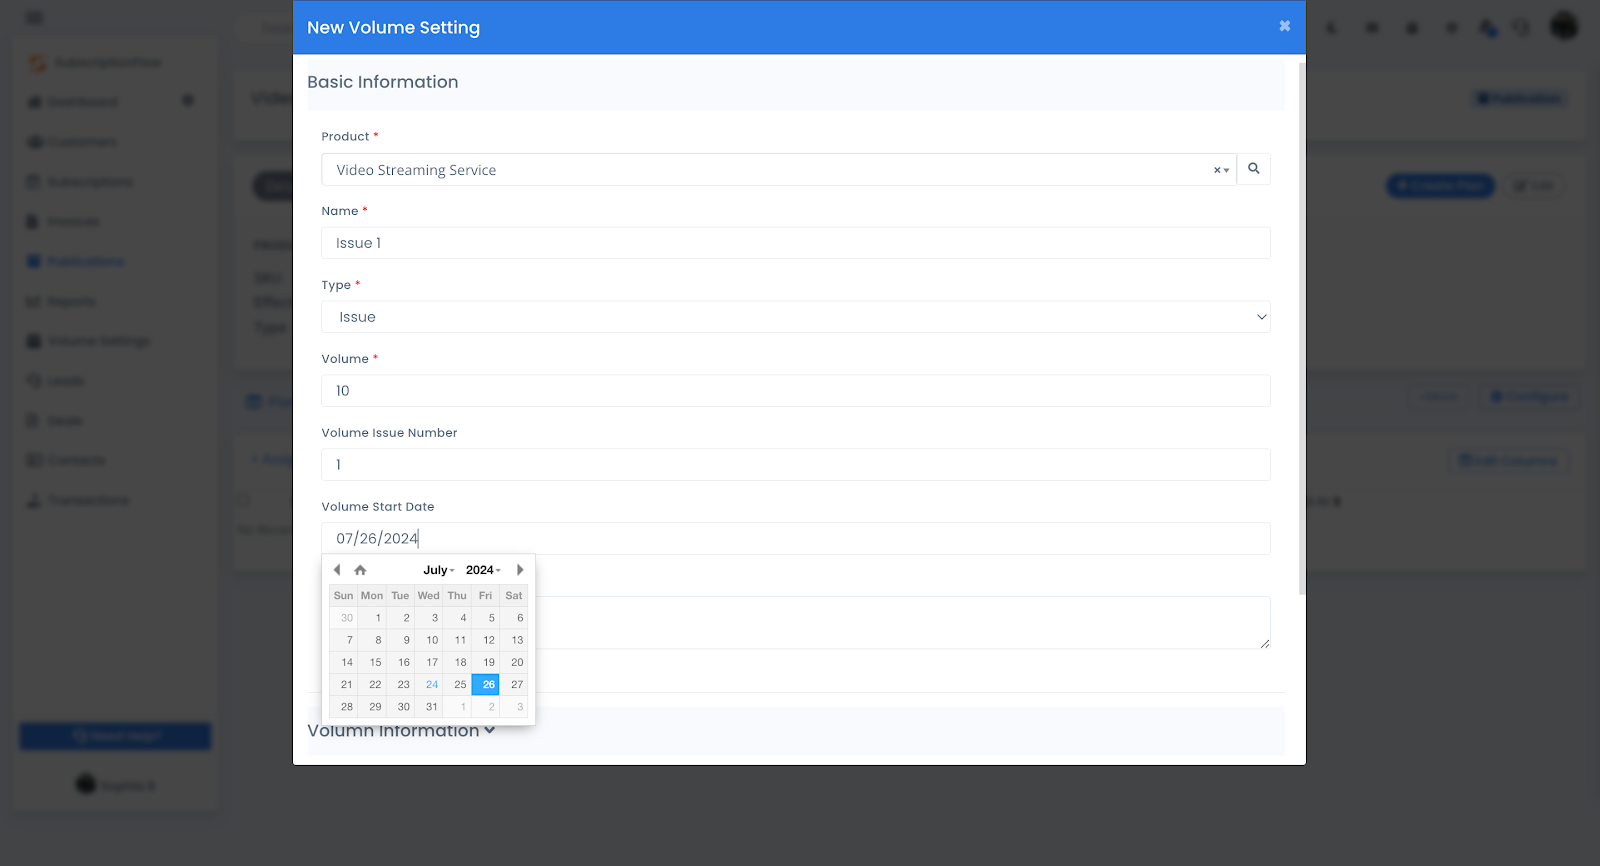
Task: Open the July month dropdown in calendar
Action: [438, 570]
